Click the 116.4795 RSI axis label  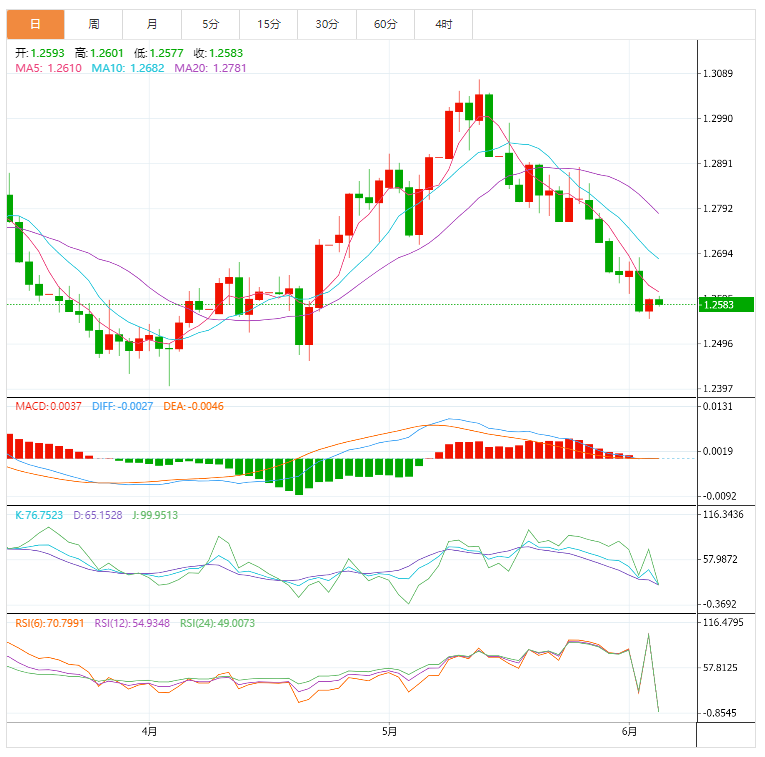(x=723, y=623)
